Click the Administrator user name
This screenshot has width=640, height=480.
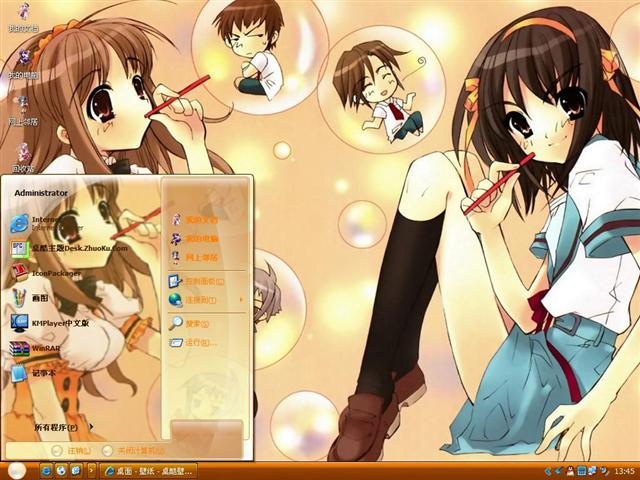point(41,193)
